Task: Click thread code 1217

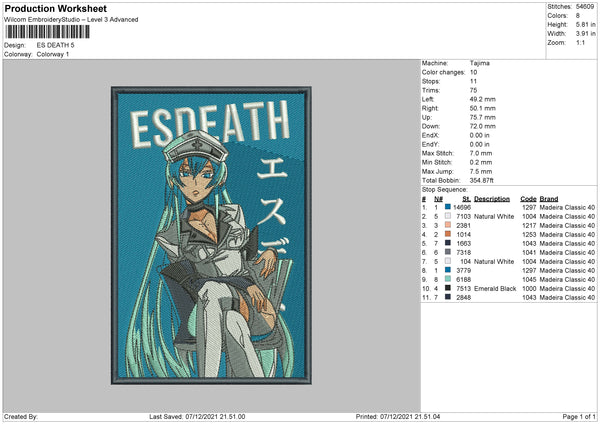Action: (529, 226)
